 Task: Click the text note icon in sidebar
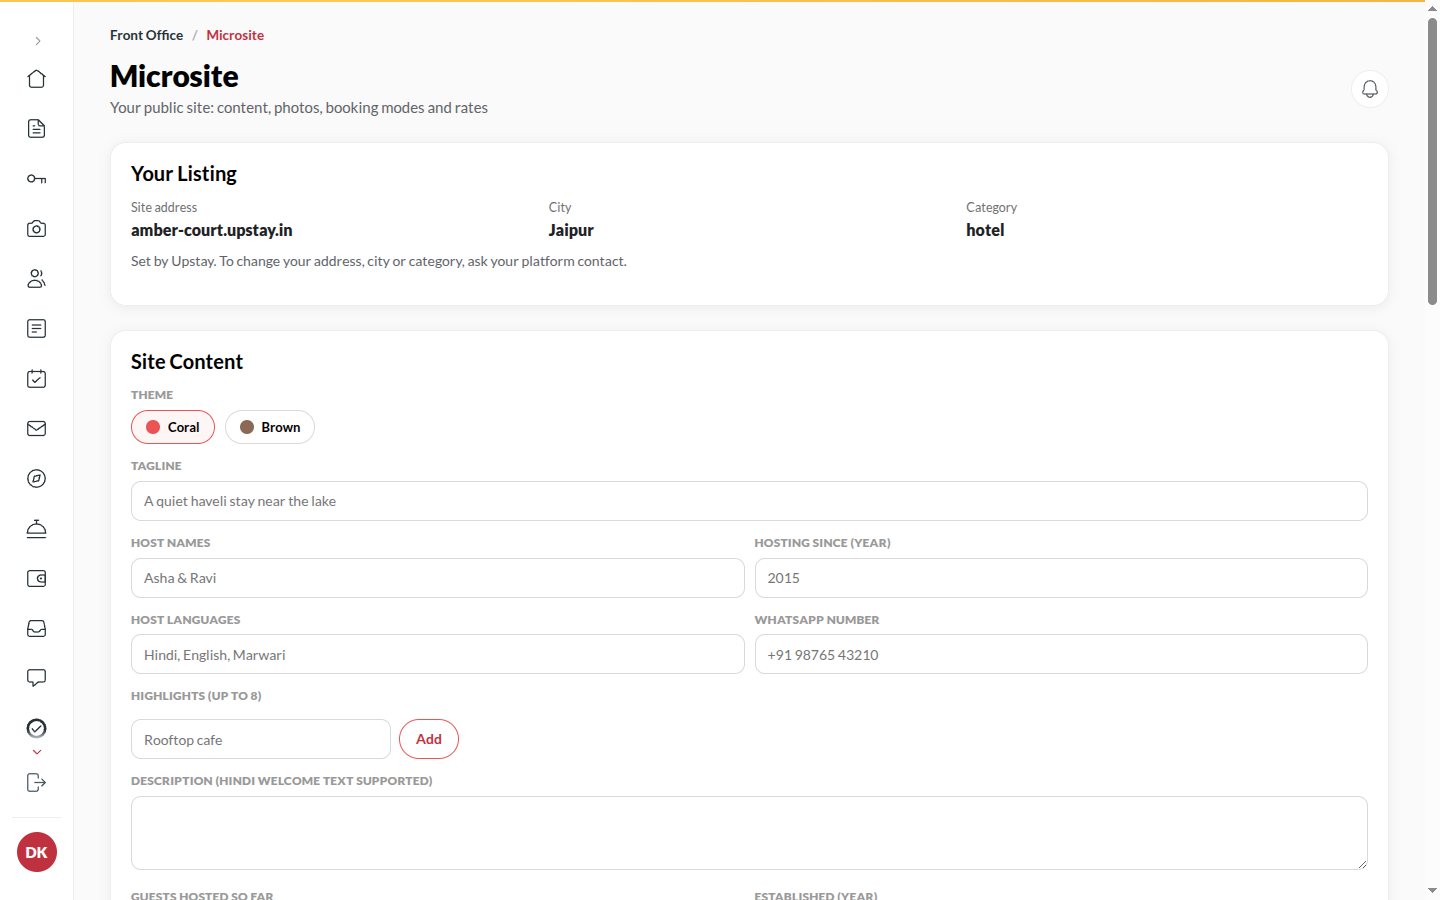click(x=37, y=329)
